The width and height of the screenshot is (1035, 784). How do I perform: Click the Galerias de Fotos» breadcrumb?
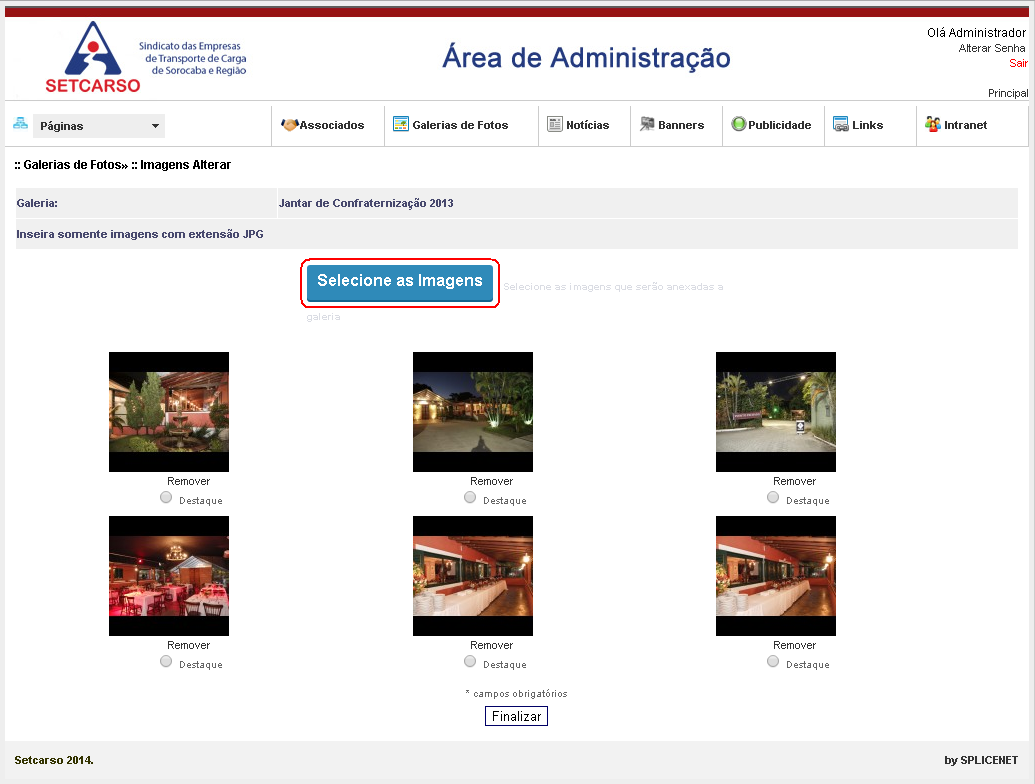click(75, 165)
